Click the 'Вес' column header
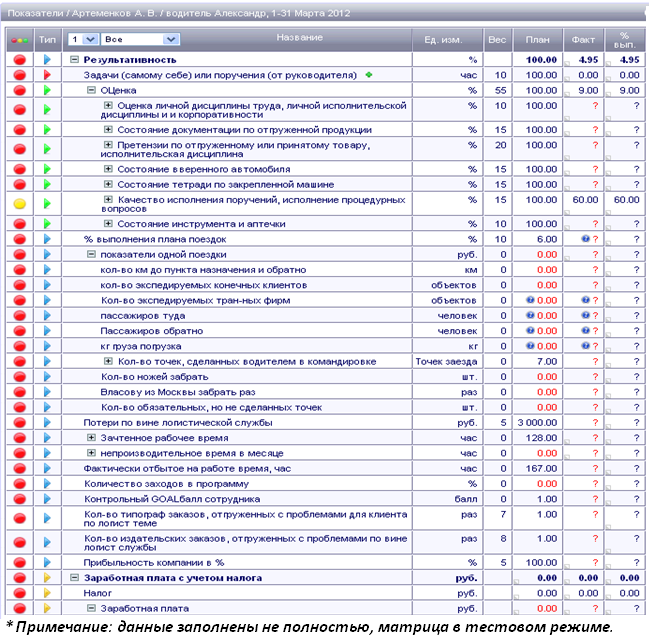This screenshot has height=641, width=649. [497, 40]
